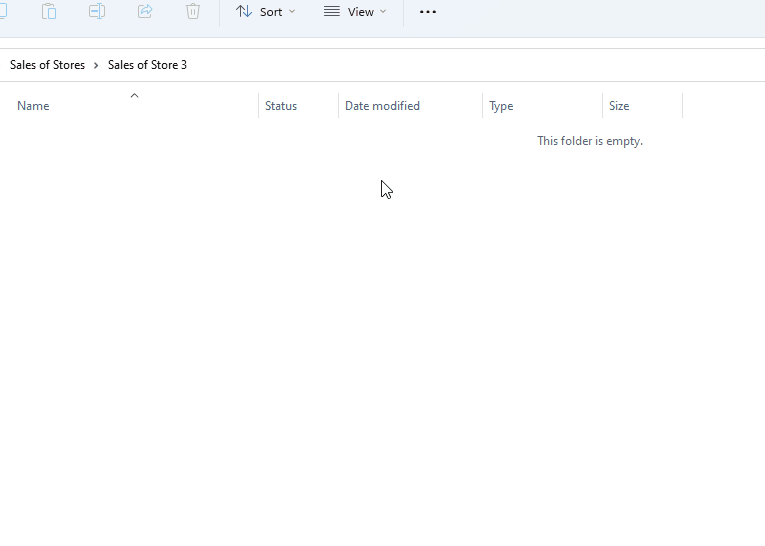The width and height of the screenshot is (765, 546).
Task: Click the address bar blank area
Action: coord(480,65)
